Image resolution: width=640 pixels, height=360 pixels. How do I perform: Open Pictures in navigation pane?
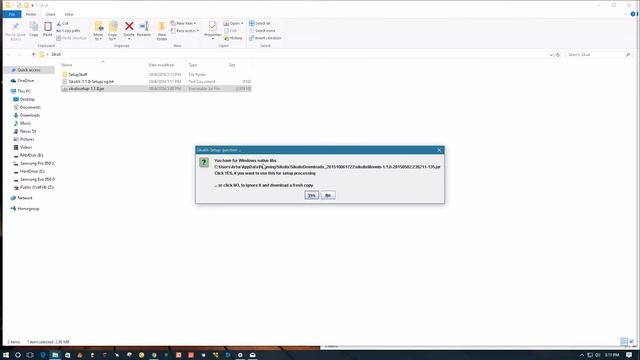(x=27, y=140)
